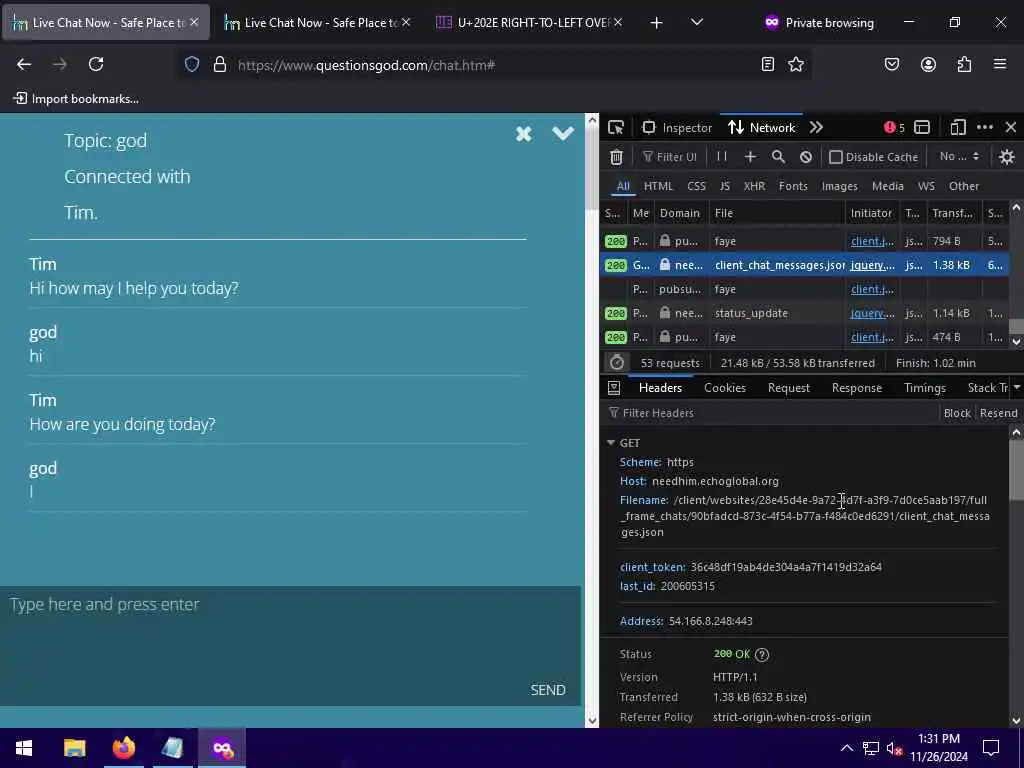Toggle responsive design mode
The height and width of the screenshot is (768, 1024).
(x=957, y=127)
